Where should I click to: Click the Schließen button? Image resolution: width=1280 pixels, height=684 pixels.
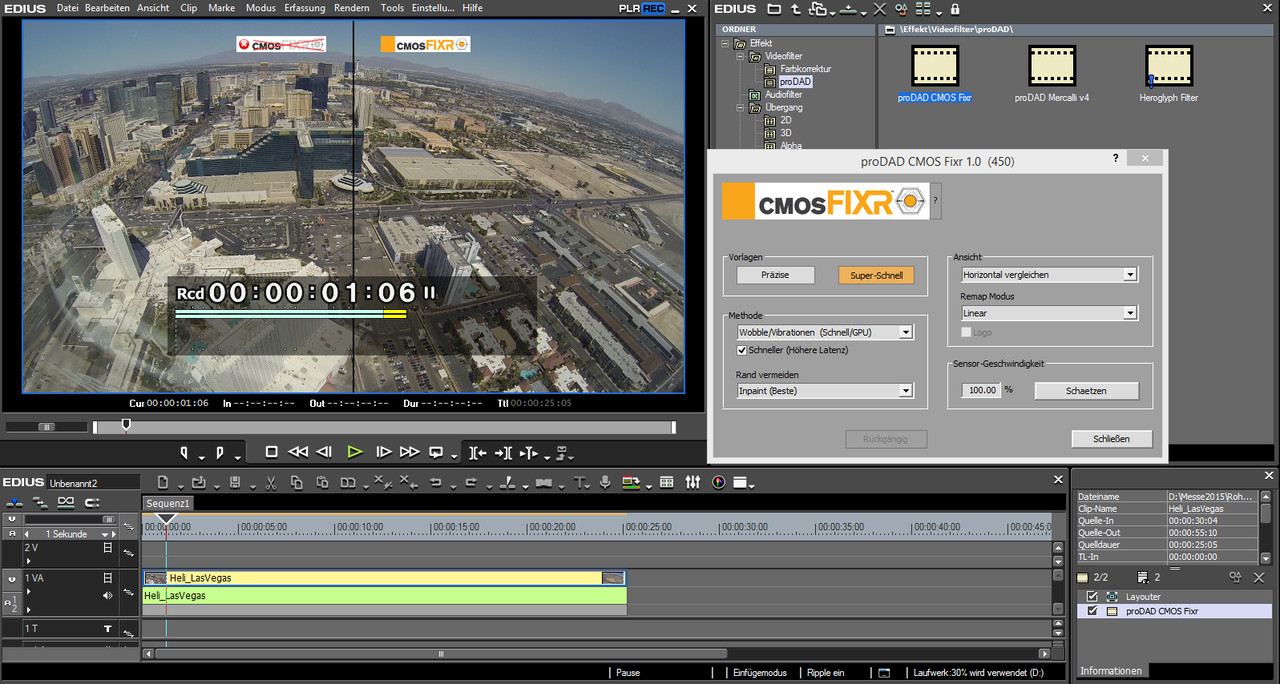(x=1111, y=439)
